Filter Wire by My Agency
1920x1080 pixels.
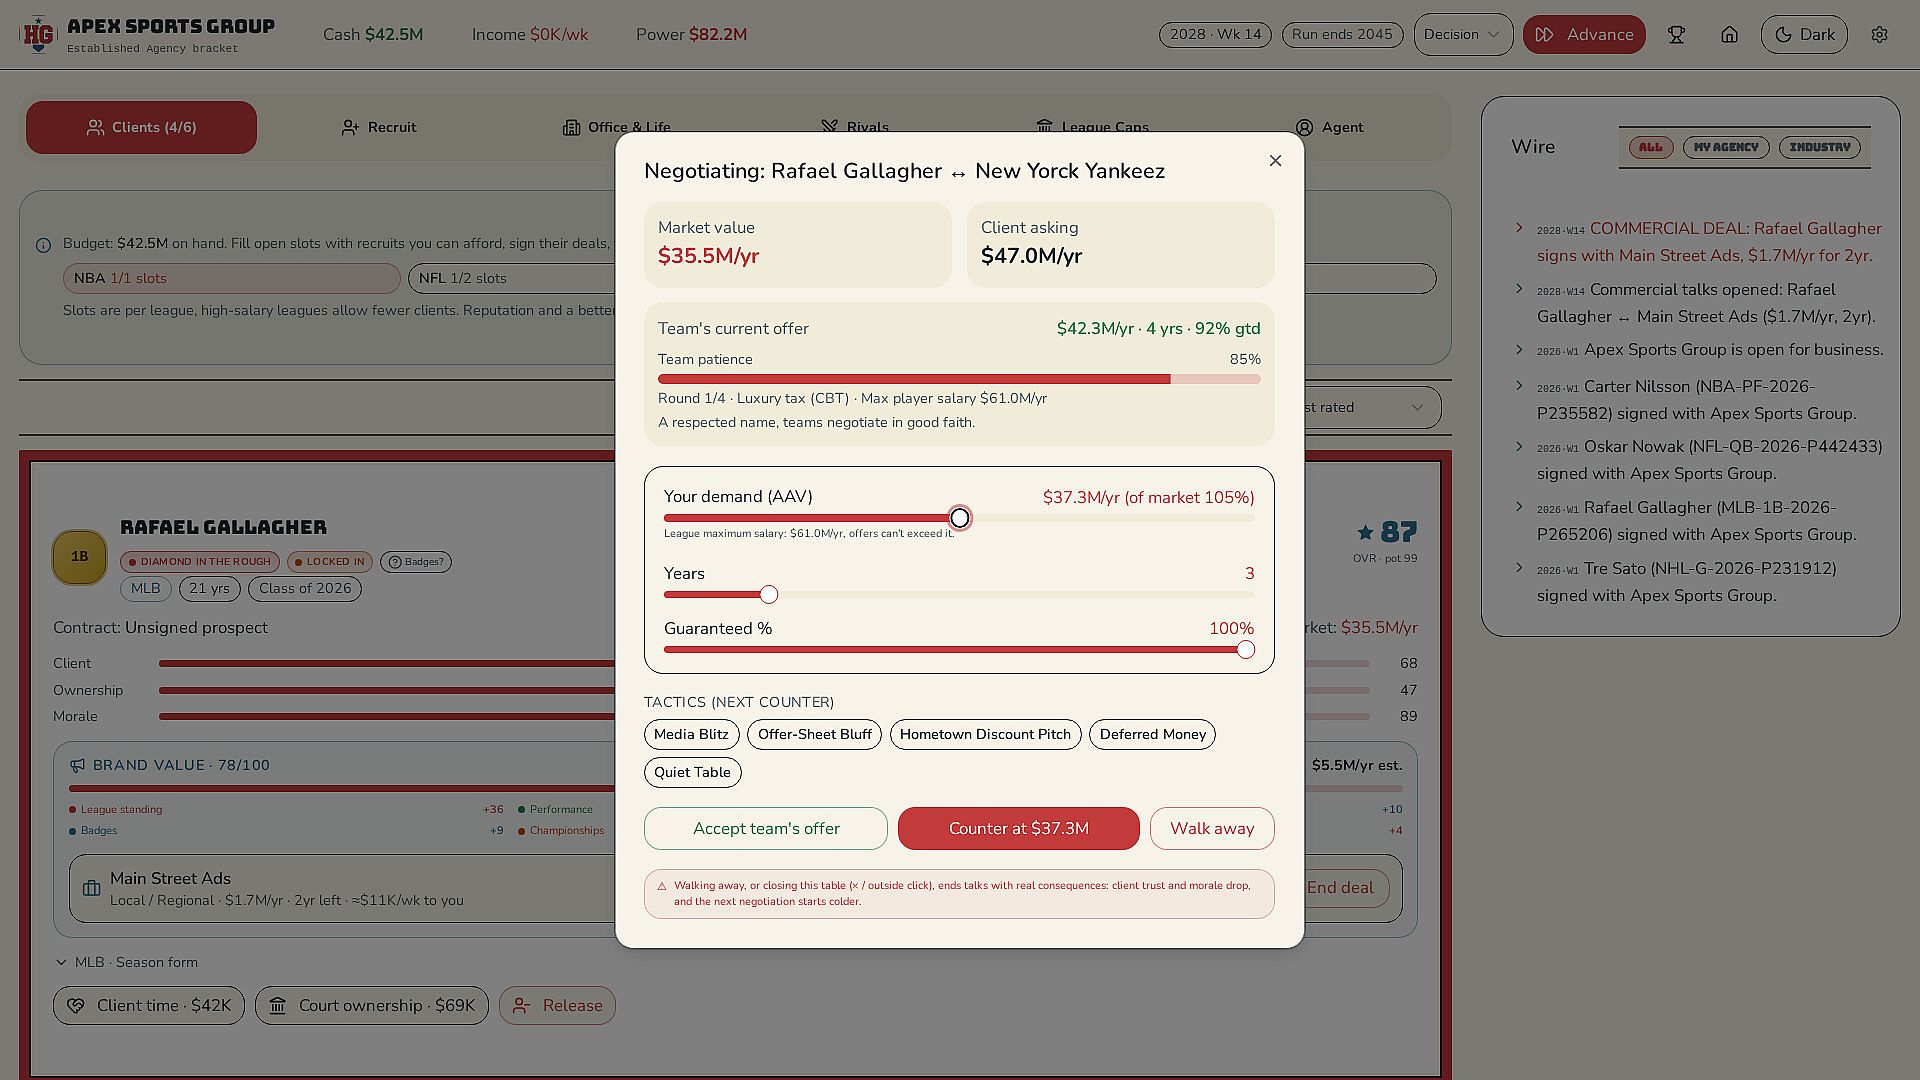coord(1726,147)
